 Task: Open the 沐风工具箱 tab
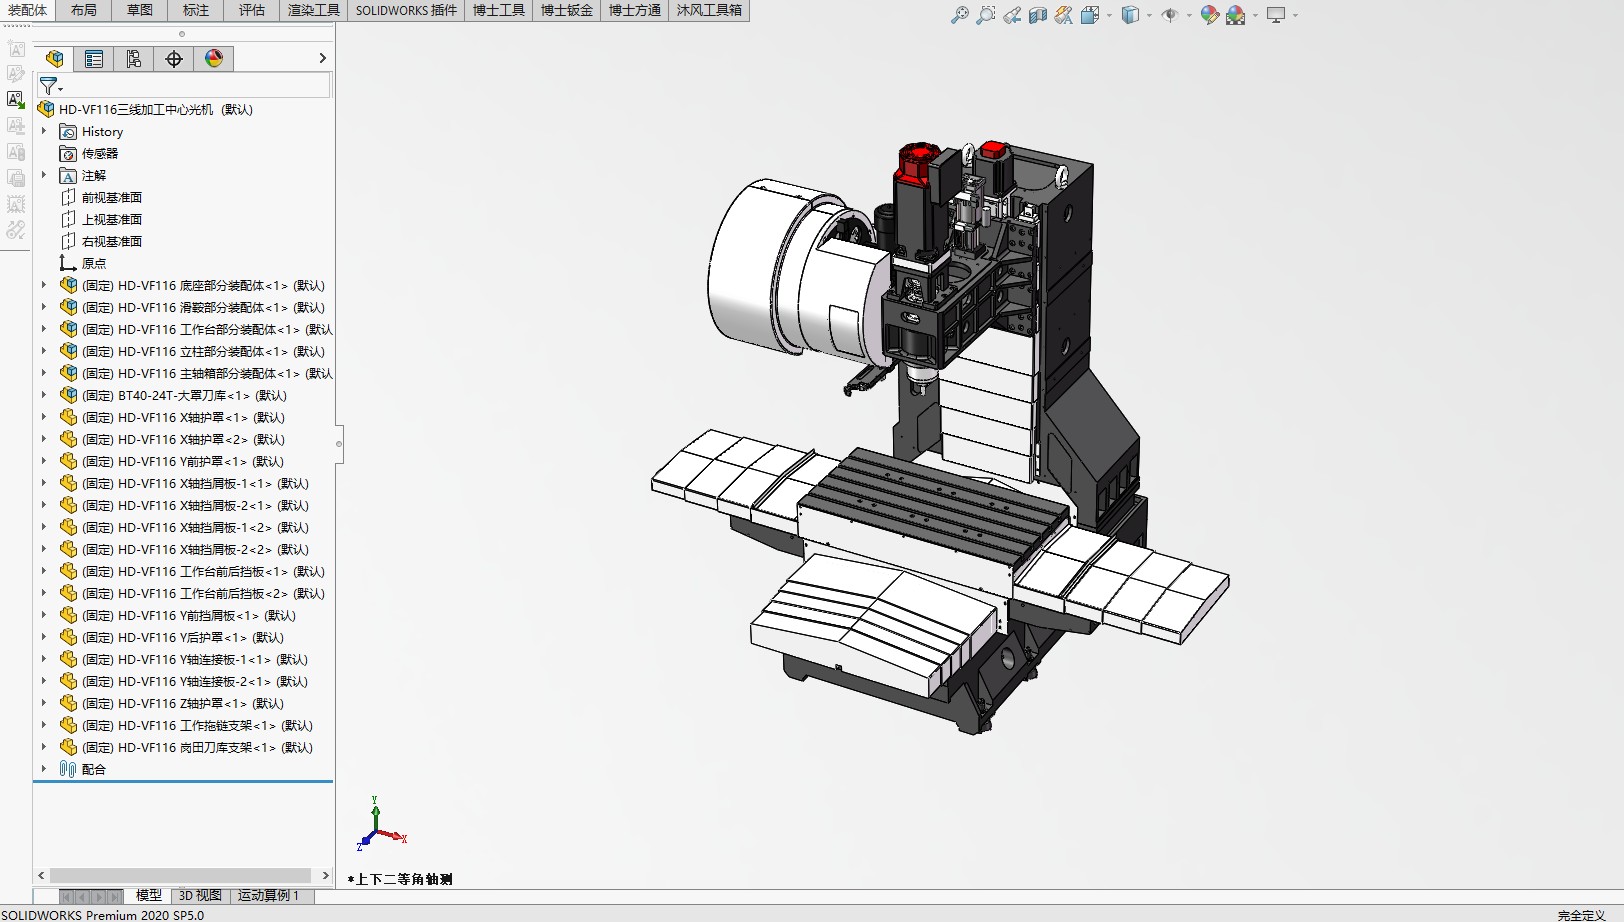[709, 10]
